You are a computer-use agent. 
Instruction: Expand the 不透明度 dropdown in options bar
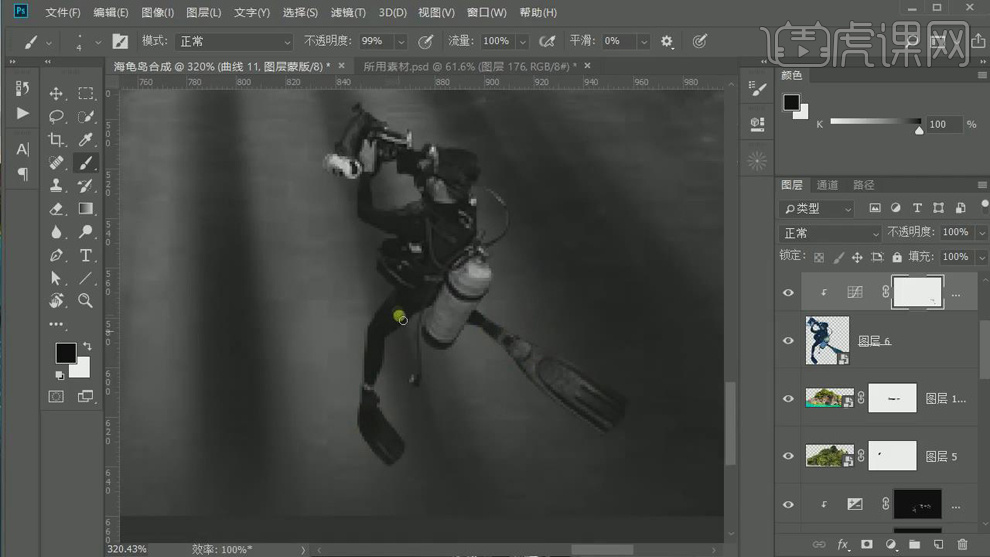tap(401, 42)
